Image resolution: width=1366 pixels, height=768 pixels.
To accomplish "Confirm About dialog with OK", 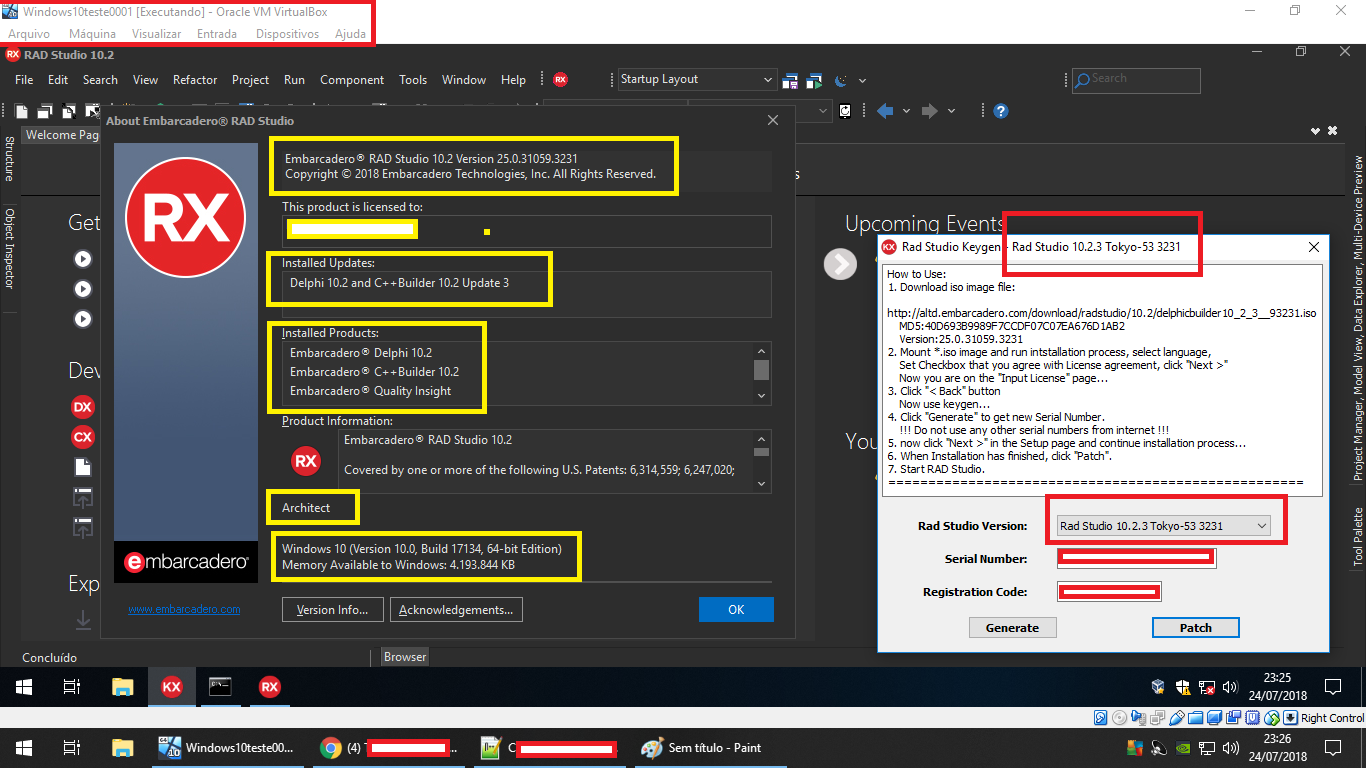I will tap(736, 610).
